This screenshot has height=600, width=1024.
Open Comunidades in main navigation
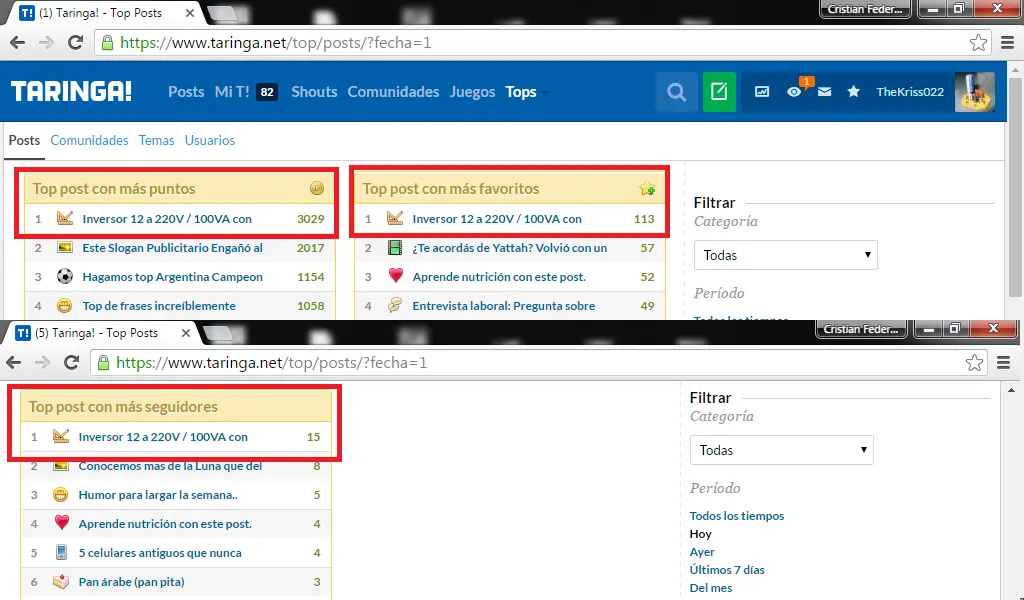pyautogui.click(x=393, y=92)
